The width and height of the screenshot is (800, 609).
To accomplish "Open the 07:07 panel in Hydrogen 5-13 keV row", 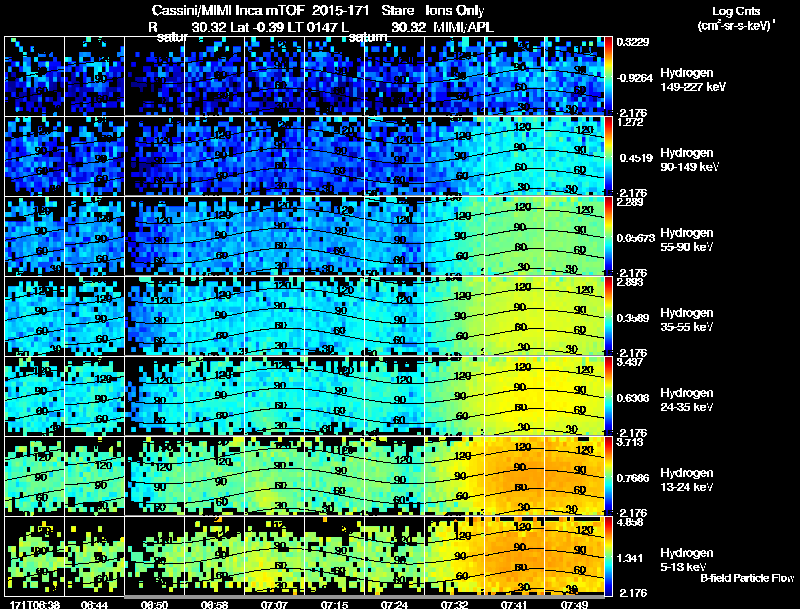I will (x=274, y=556).
